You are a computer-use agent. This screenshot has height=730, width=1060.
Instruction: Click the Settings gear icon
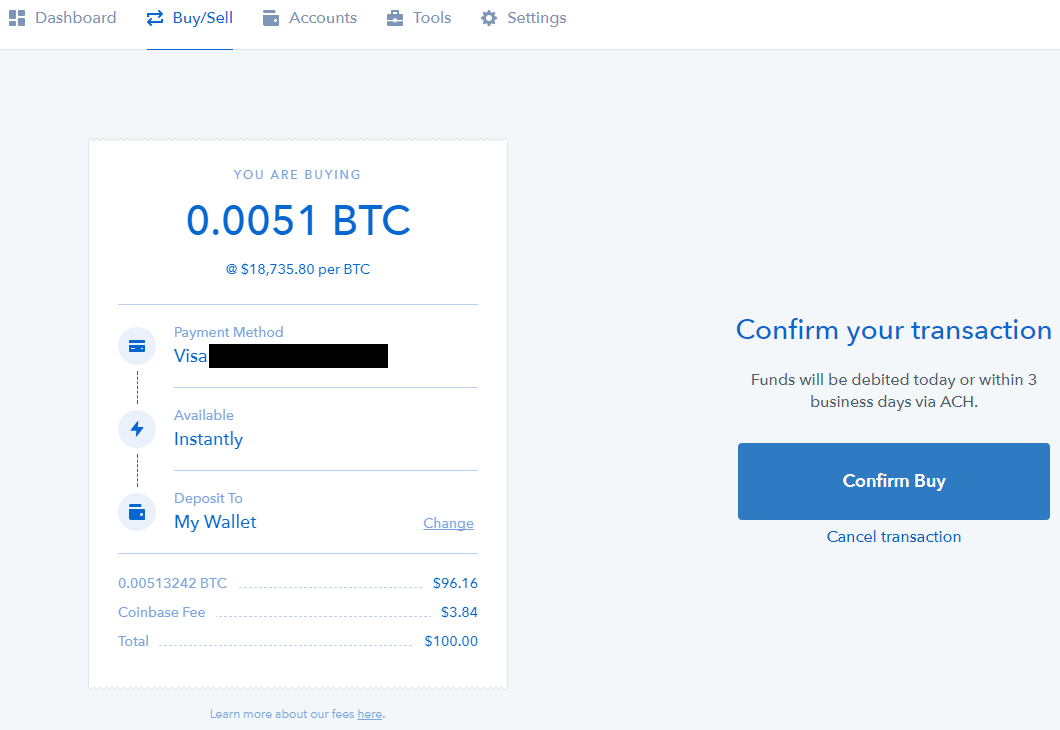tap(487, 17)
